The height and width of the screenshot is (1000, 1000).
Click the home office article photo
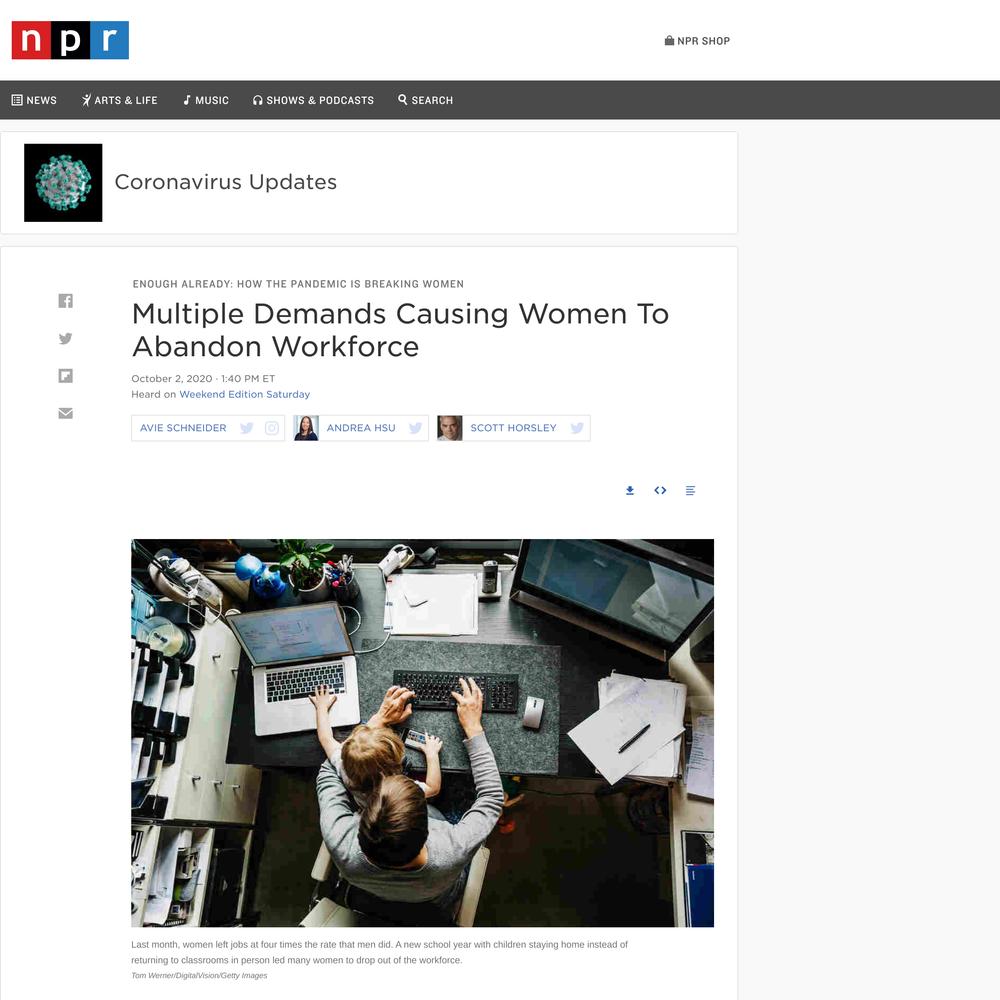click(x=422, y=733)
